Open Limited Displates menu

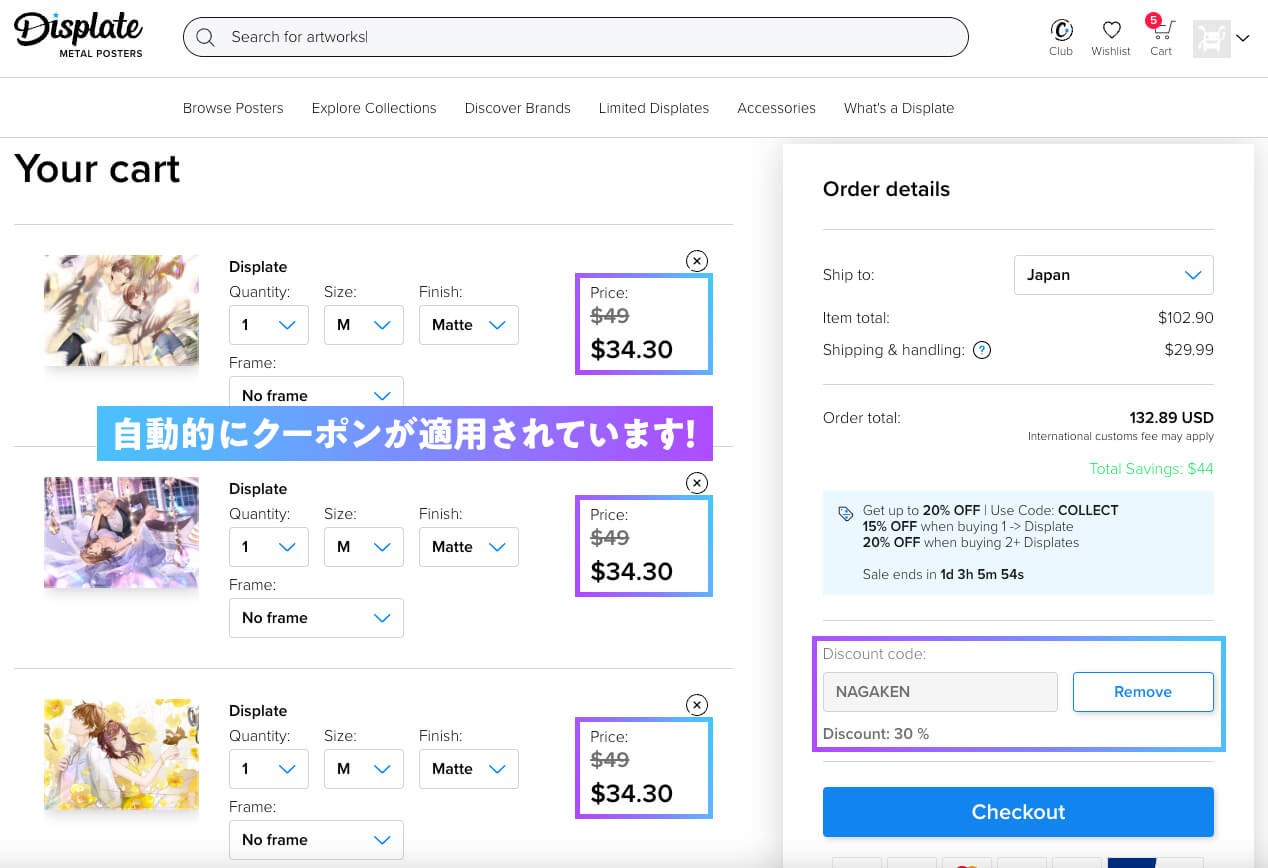654,108
